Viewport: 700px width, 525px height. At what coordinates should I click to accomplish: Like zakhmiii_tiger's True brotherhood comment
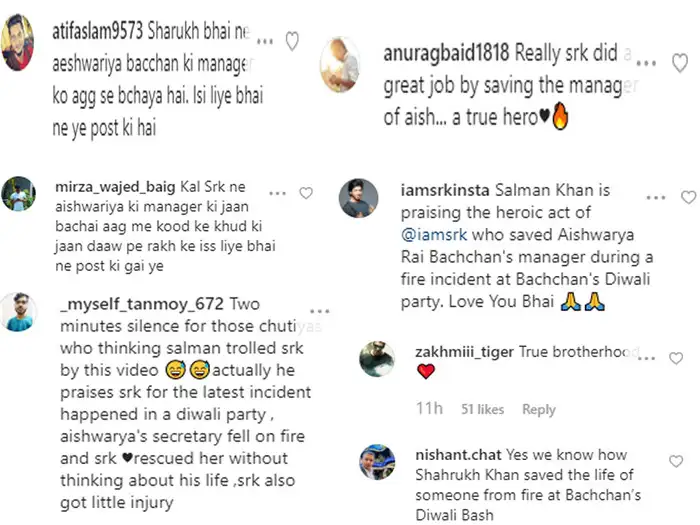point(676,358)
